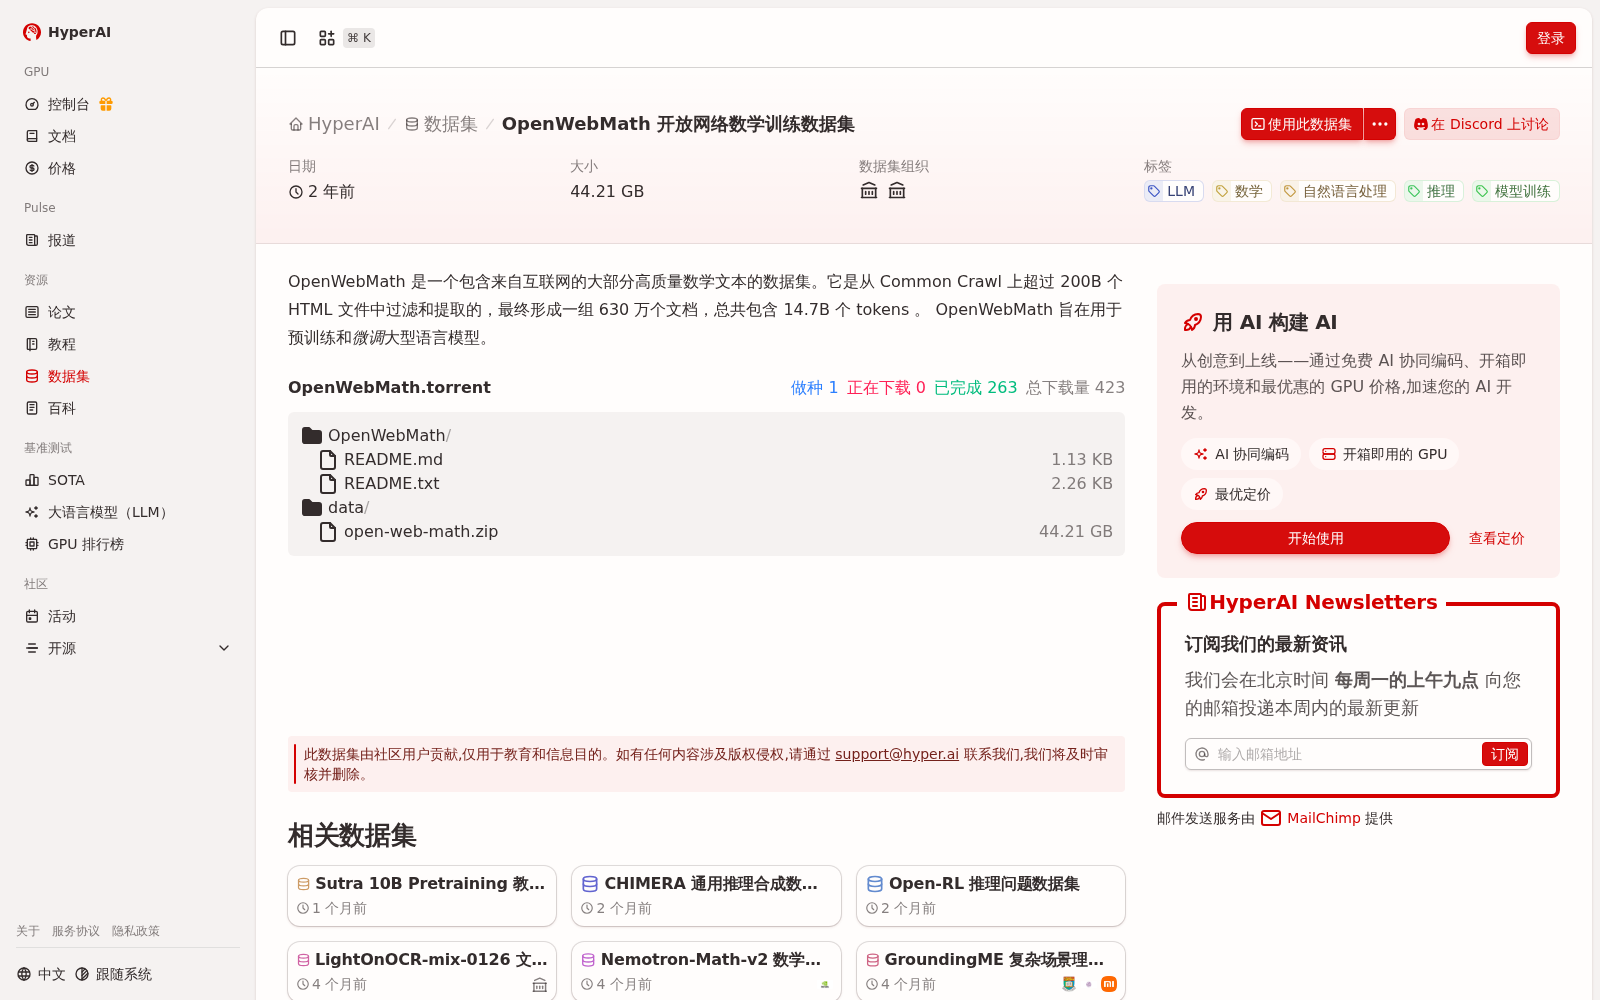The image size is (1600, 1000).
Task: Click 服务协议 footer link
Action: tap(76, 931)
